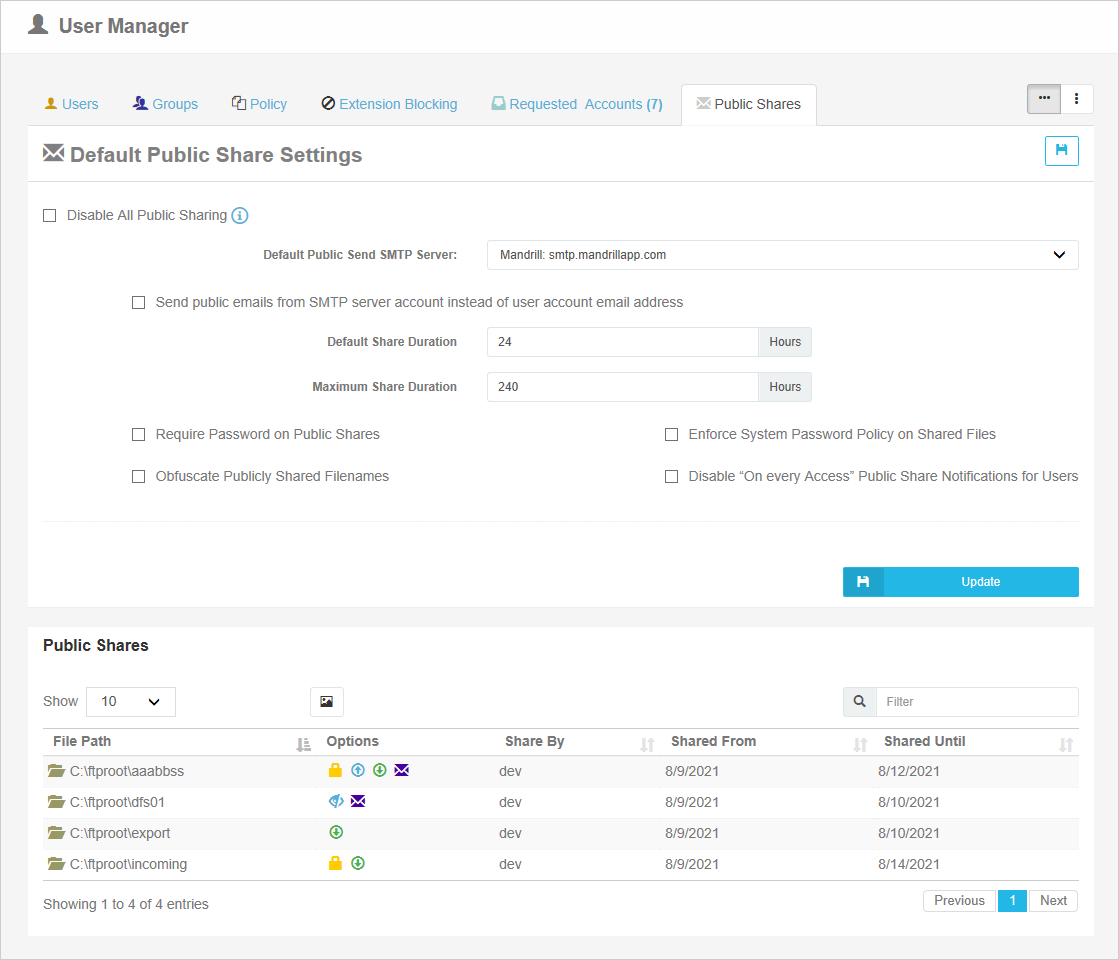This screenshot has height=960, width=1119.
Task: Click folder icon of C:\ftproot\export row
Action: point(56,832)
